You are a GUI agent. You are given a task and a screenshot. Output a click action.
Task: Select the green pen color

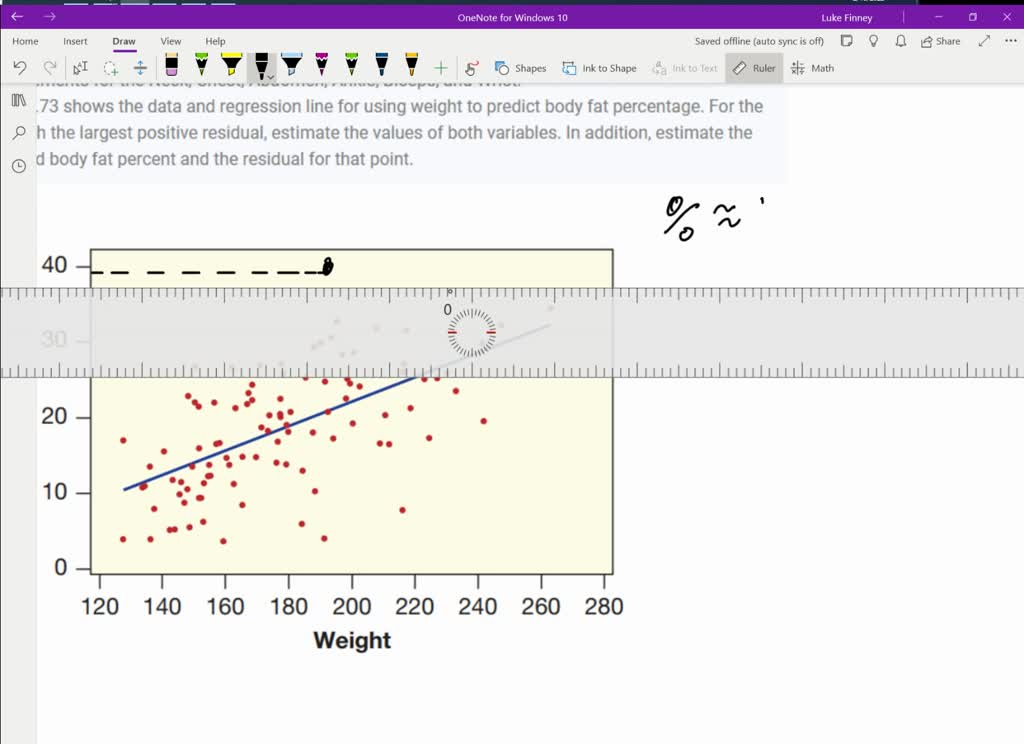[201, 67]
